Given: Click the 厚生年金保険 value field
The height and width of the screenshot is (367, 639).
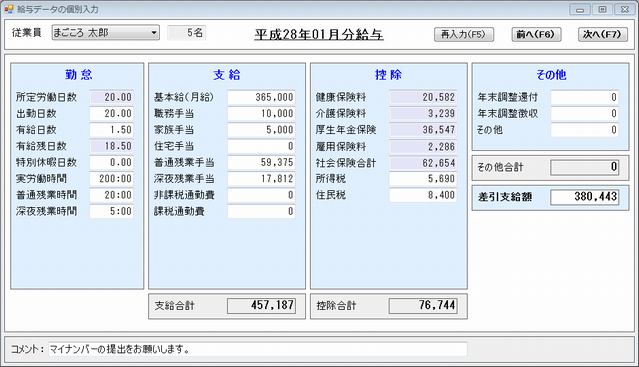Looking at the screenshot, I should pos(423,130).
